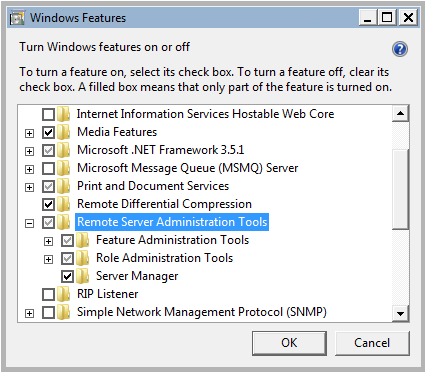Toggle Remote Server Administration Tools checkbox

point(48,223)
